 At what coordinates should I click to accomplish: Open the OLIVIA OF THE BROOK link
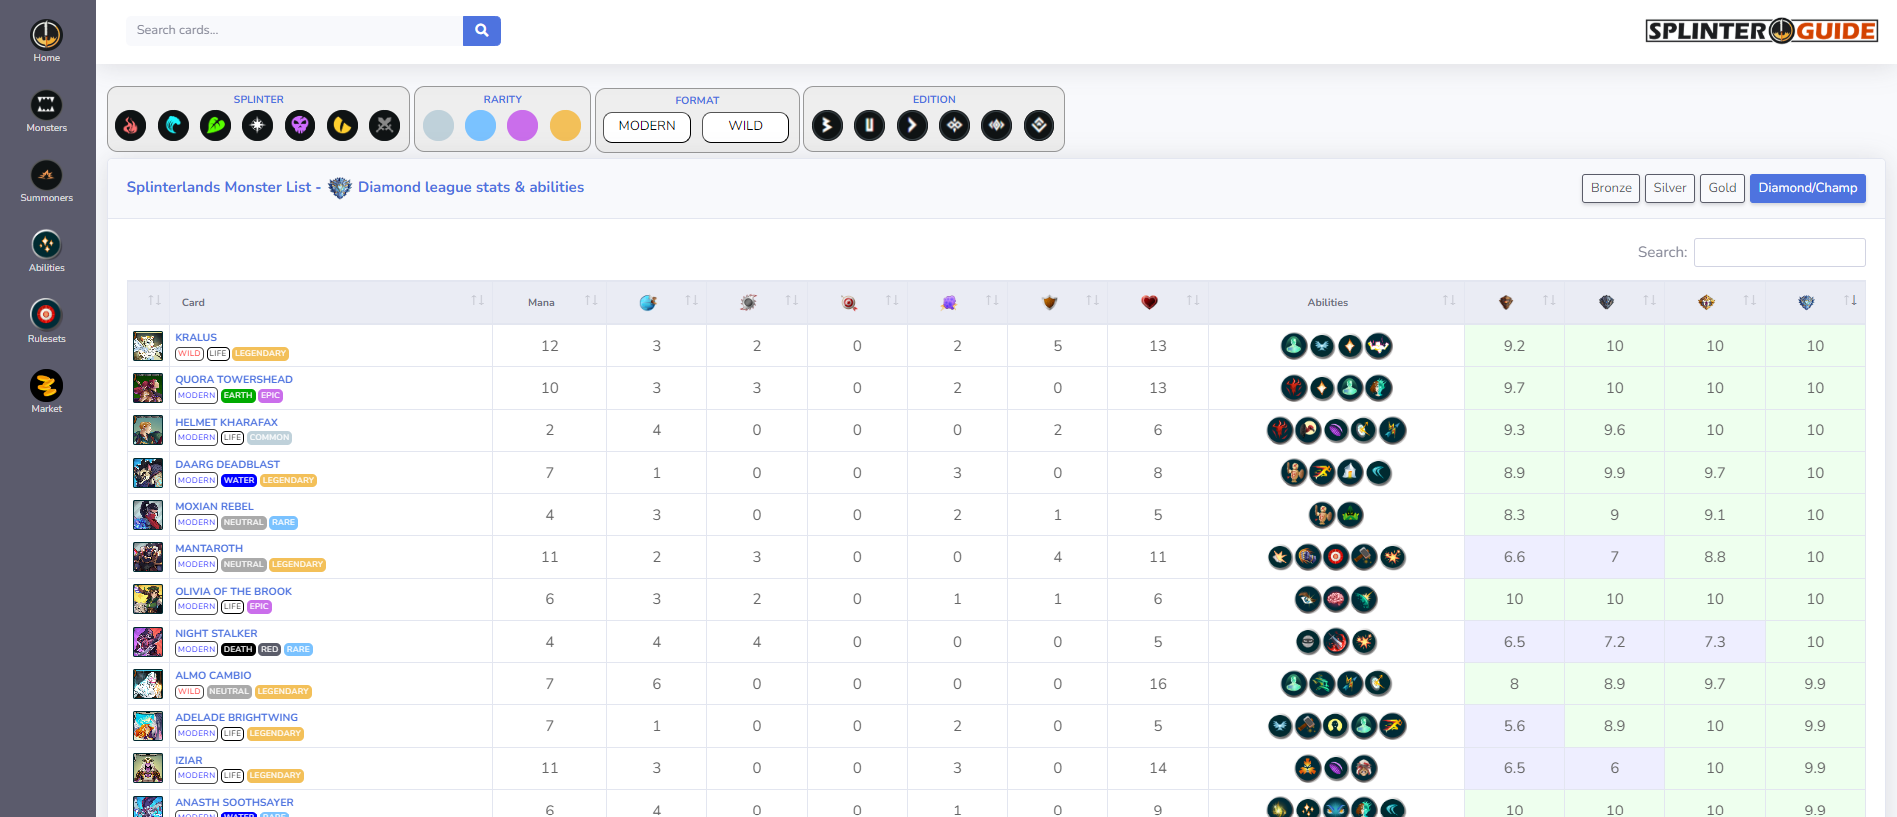[233, 592]
